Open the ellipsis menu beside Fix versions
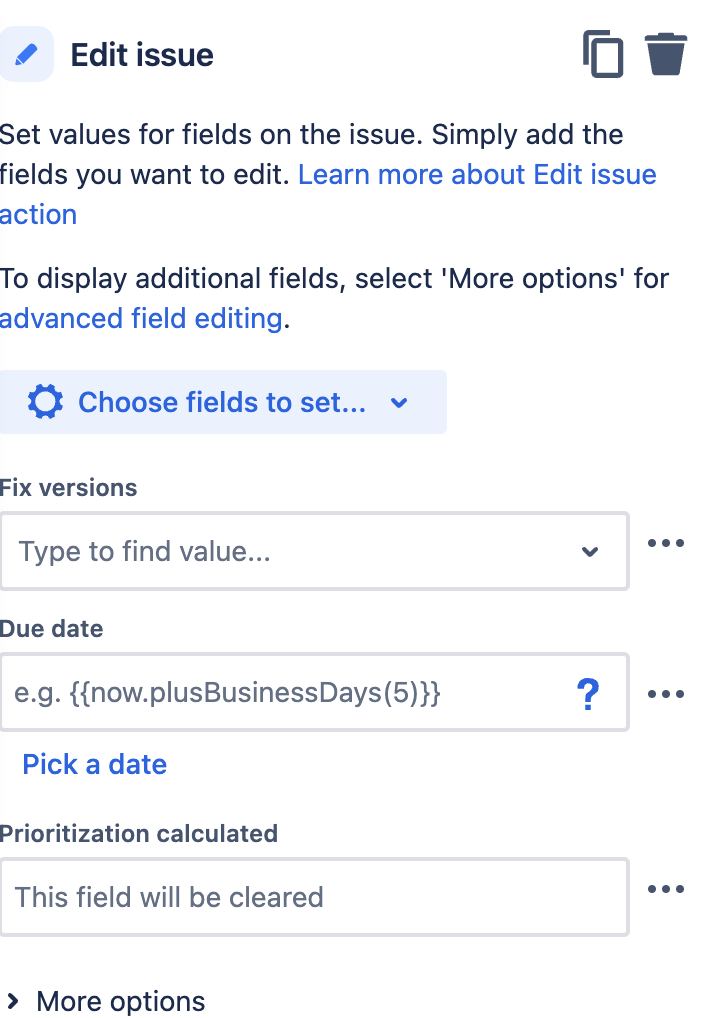Screen dimensions: 724x1018 click(666, 542)
